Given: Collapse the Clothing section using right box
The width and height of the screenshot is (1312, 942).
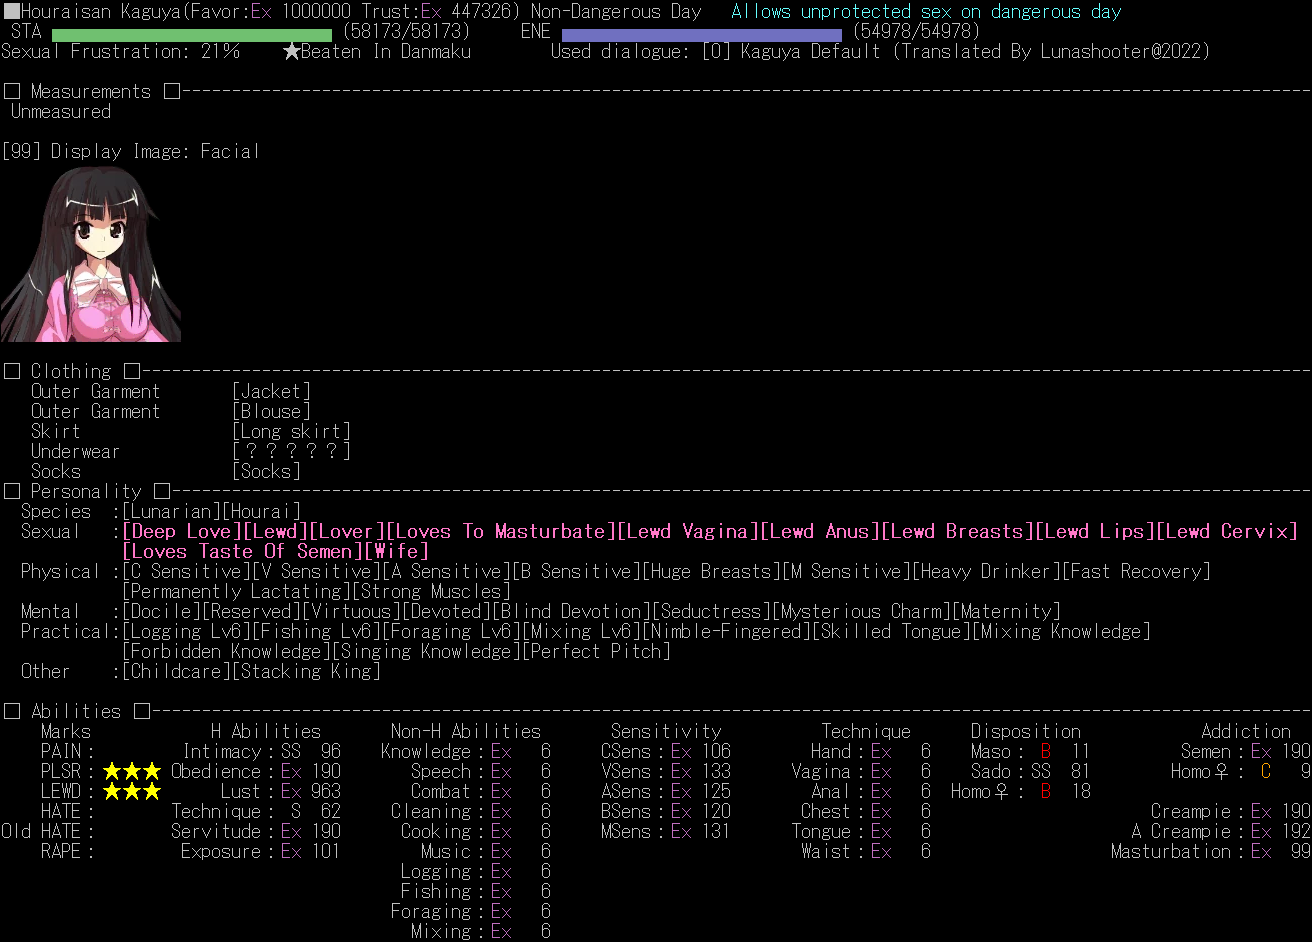Looking at the screenshot, I should point(131,371).
